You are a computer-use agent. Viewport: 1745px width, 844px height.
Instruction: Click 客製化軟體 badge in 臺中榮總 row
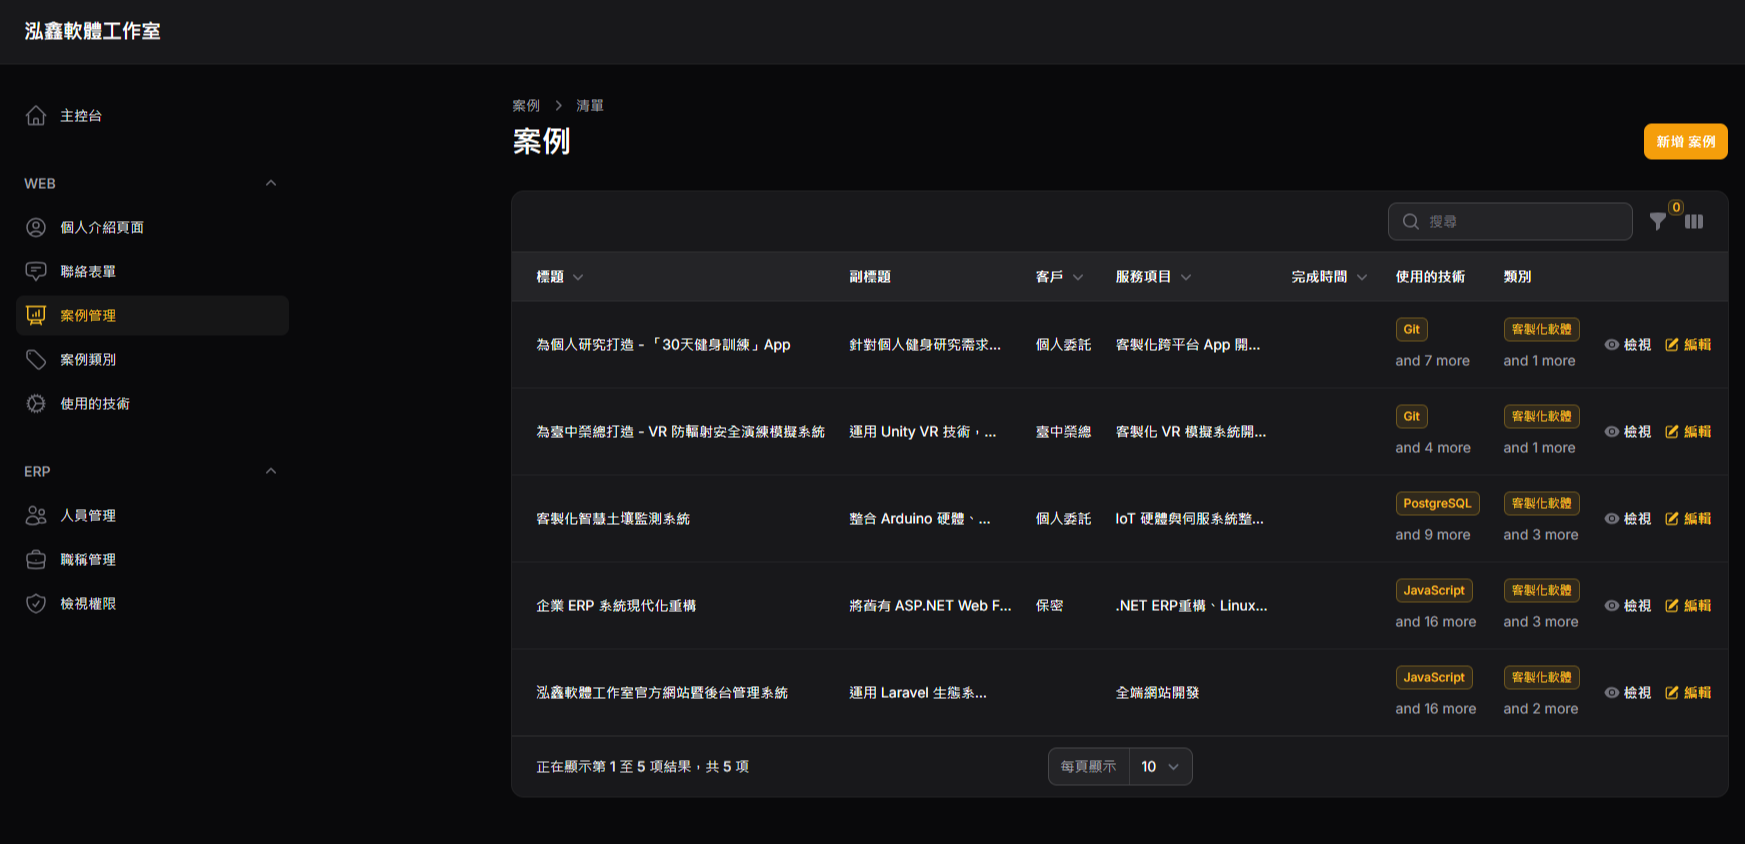pos(1541,417)
